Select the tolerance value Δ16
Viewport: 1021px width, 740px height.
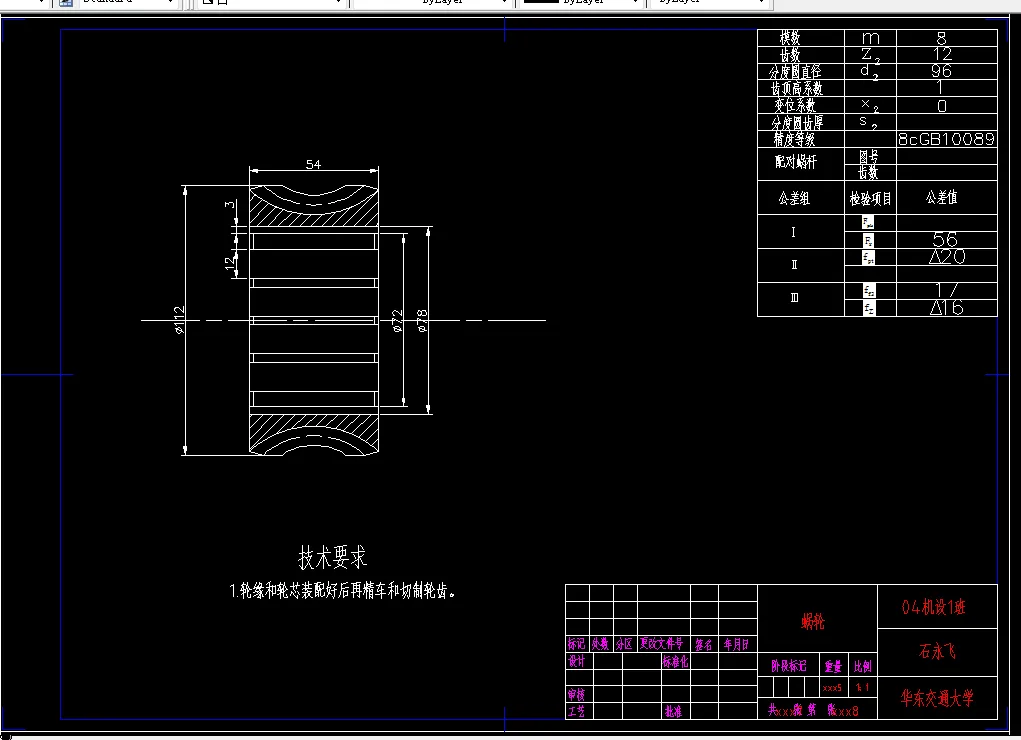click(947, 307)
